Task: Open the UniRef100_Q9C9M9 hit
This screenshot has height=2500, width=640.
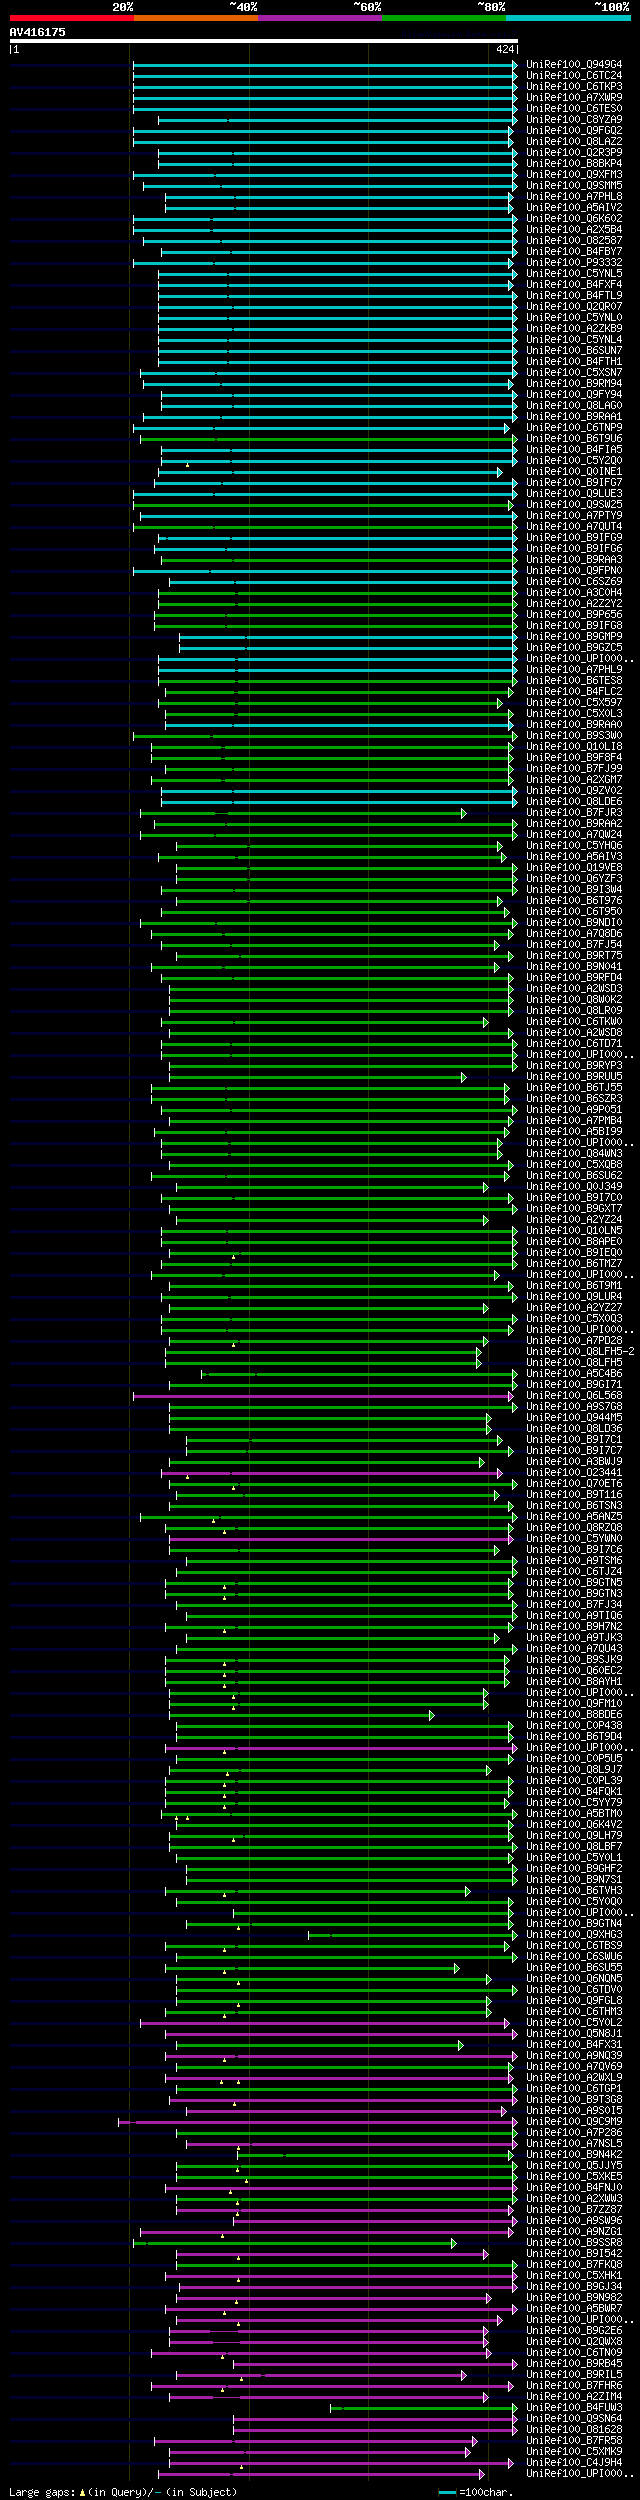Action: (574, 2121)
